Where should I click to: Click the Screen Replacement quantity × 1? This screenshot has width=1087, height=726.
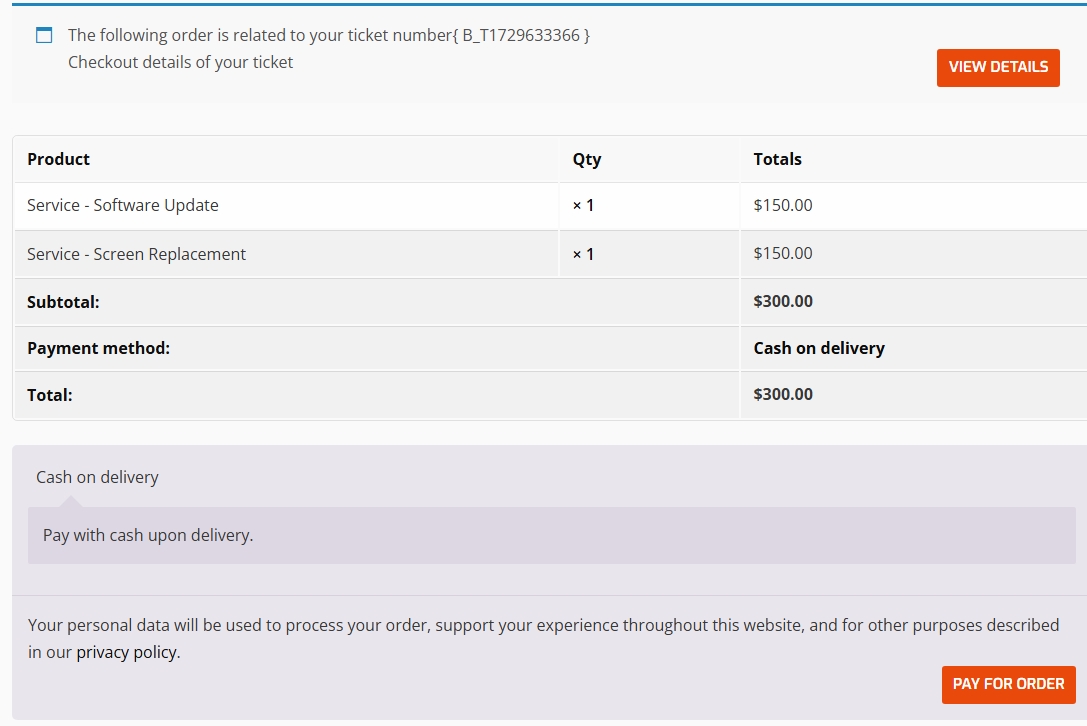coord(583,254)
